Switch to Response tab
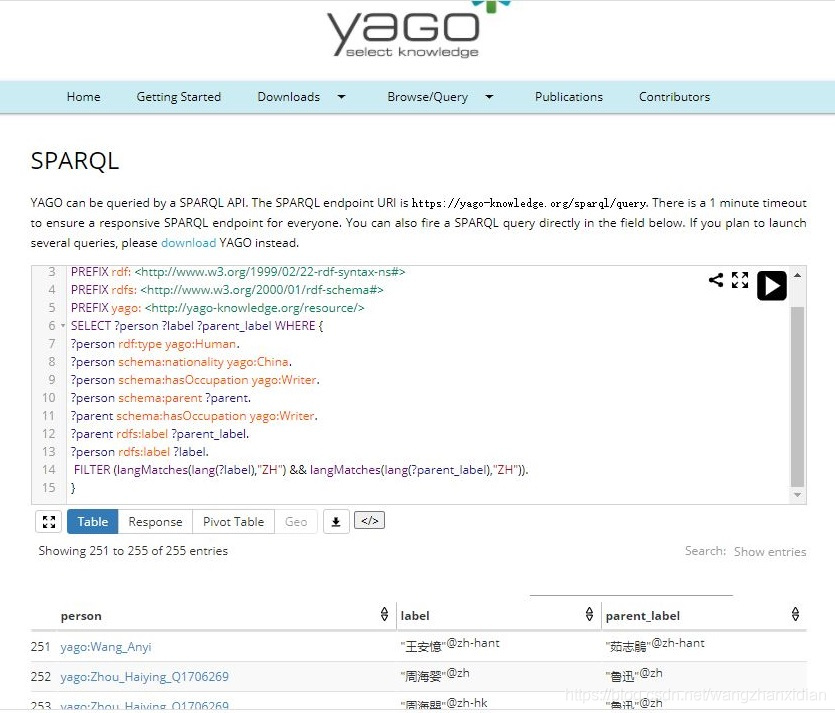 coord(155,521)
